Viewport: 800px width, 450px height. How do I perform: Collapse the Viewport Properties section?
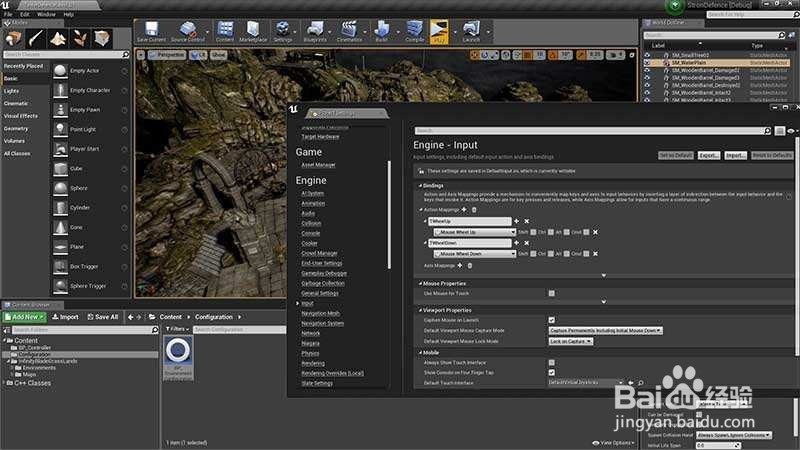tap(421, 310)
